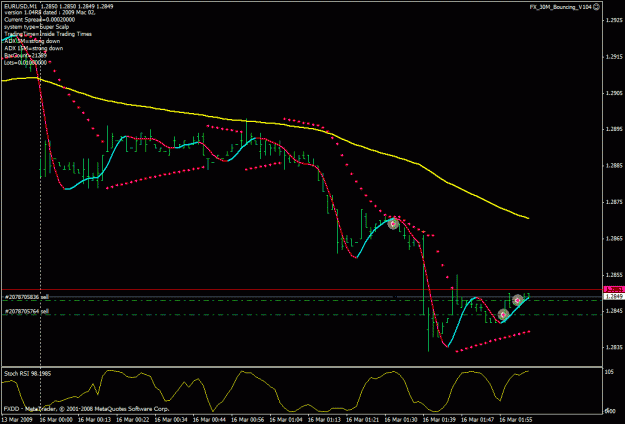
Task: Click the current bid price label 1.2849
Action: tap(613, 297)
